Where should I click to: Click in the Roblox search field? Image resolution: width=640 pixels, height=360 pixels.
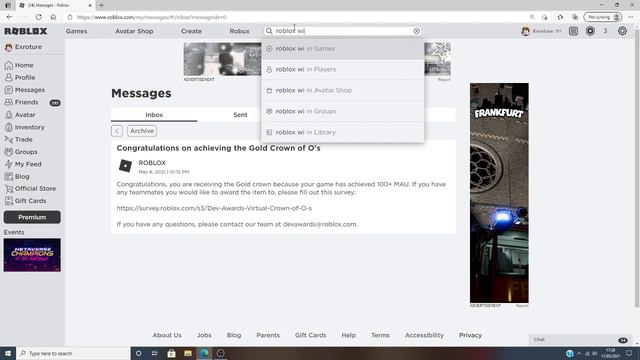342,31
